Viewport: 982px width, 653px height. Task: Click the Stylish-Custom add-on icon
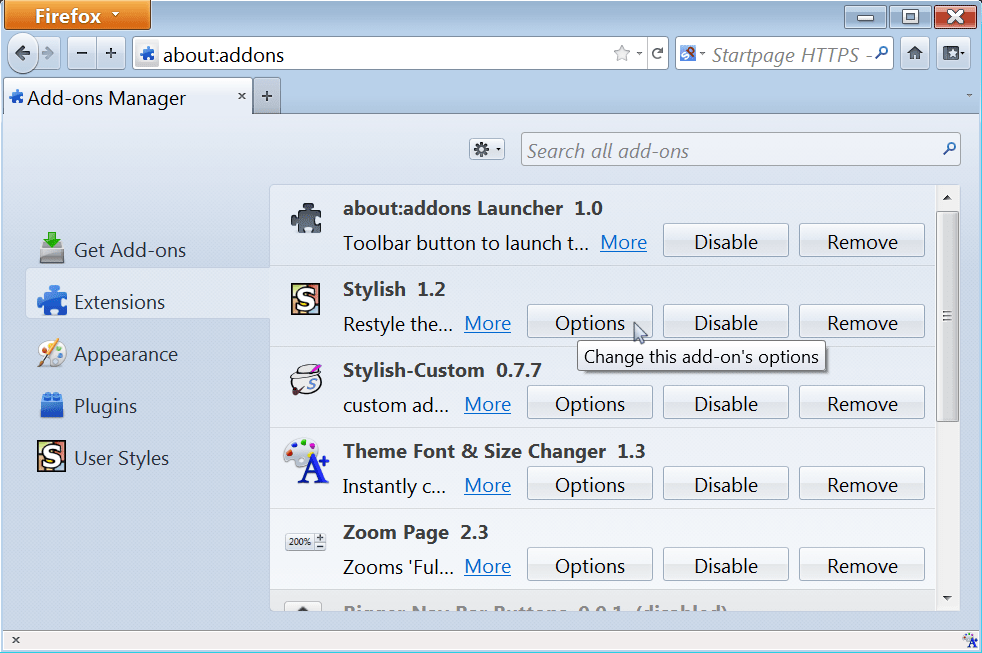(x=305, y=379)
